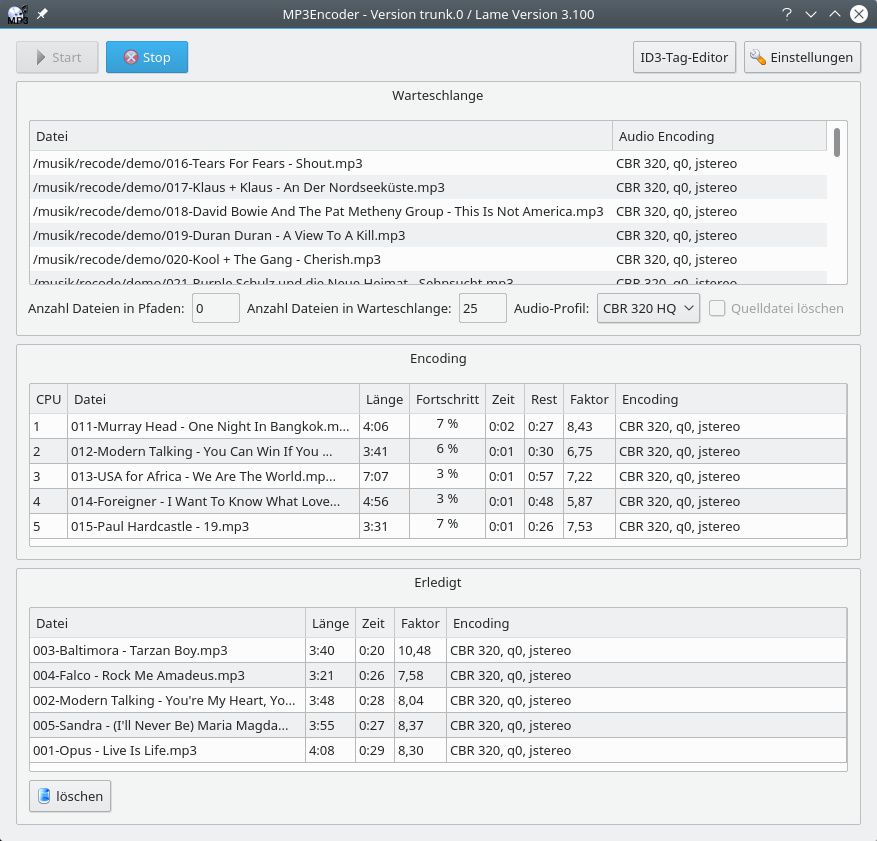
Task: Click the Rest column header
Action: pos(544,399)
